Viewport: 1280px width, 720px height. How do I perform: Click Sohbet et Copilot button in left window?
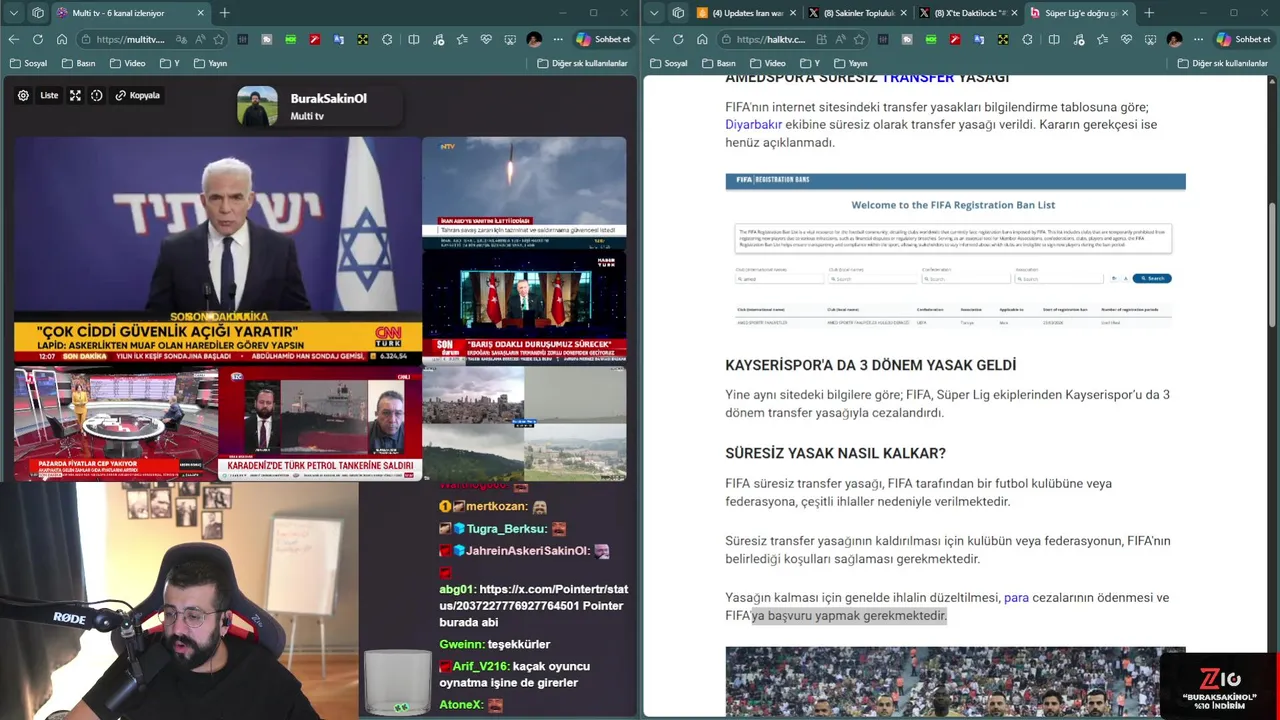[603, 39]
